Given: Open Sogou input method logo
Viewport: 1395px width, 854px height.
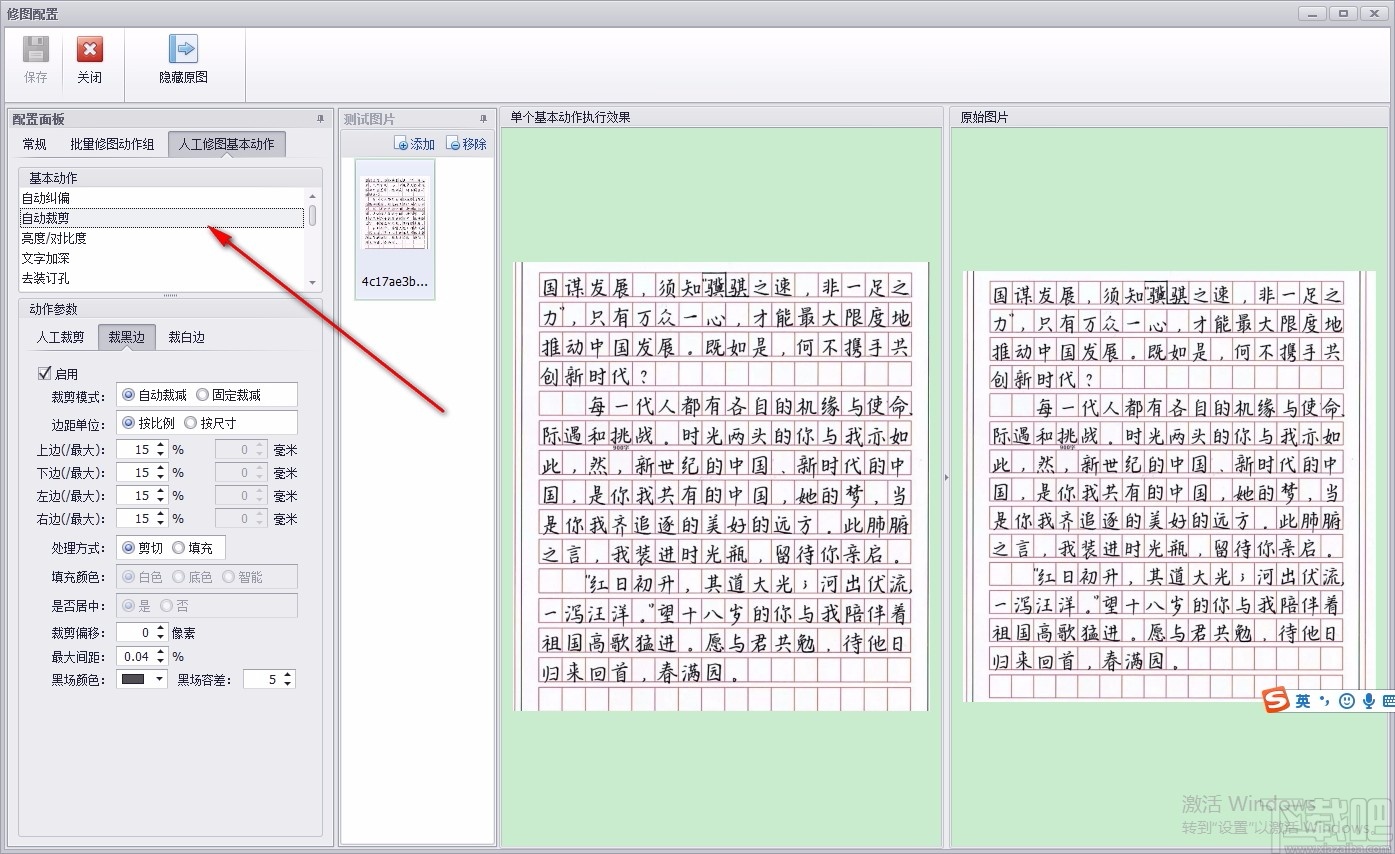Looking at the screenshot, I should coord(1274,701).
